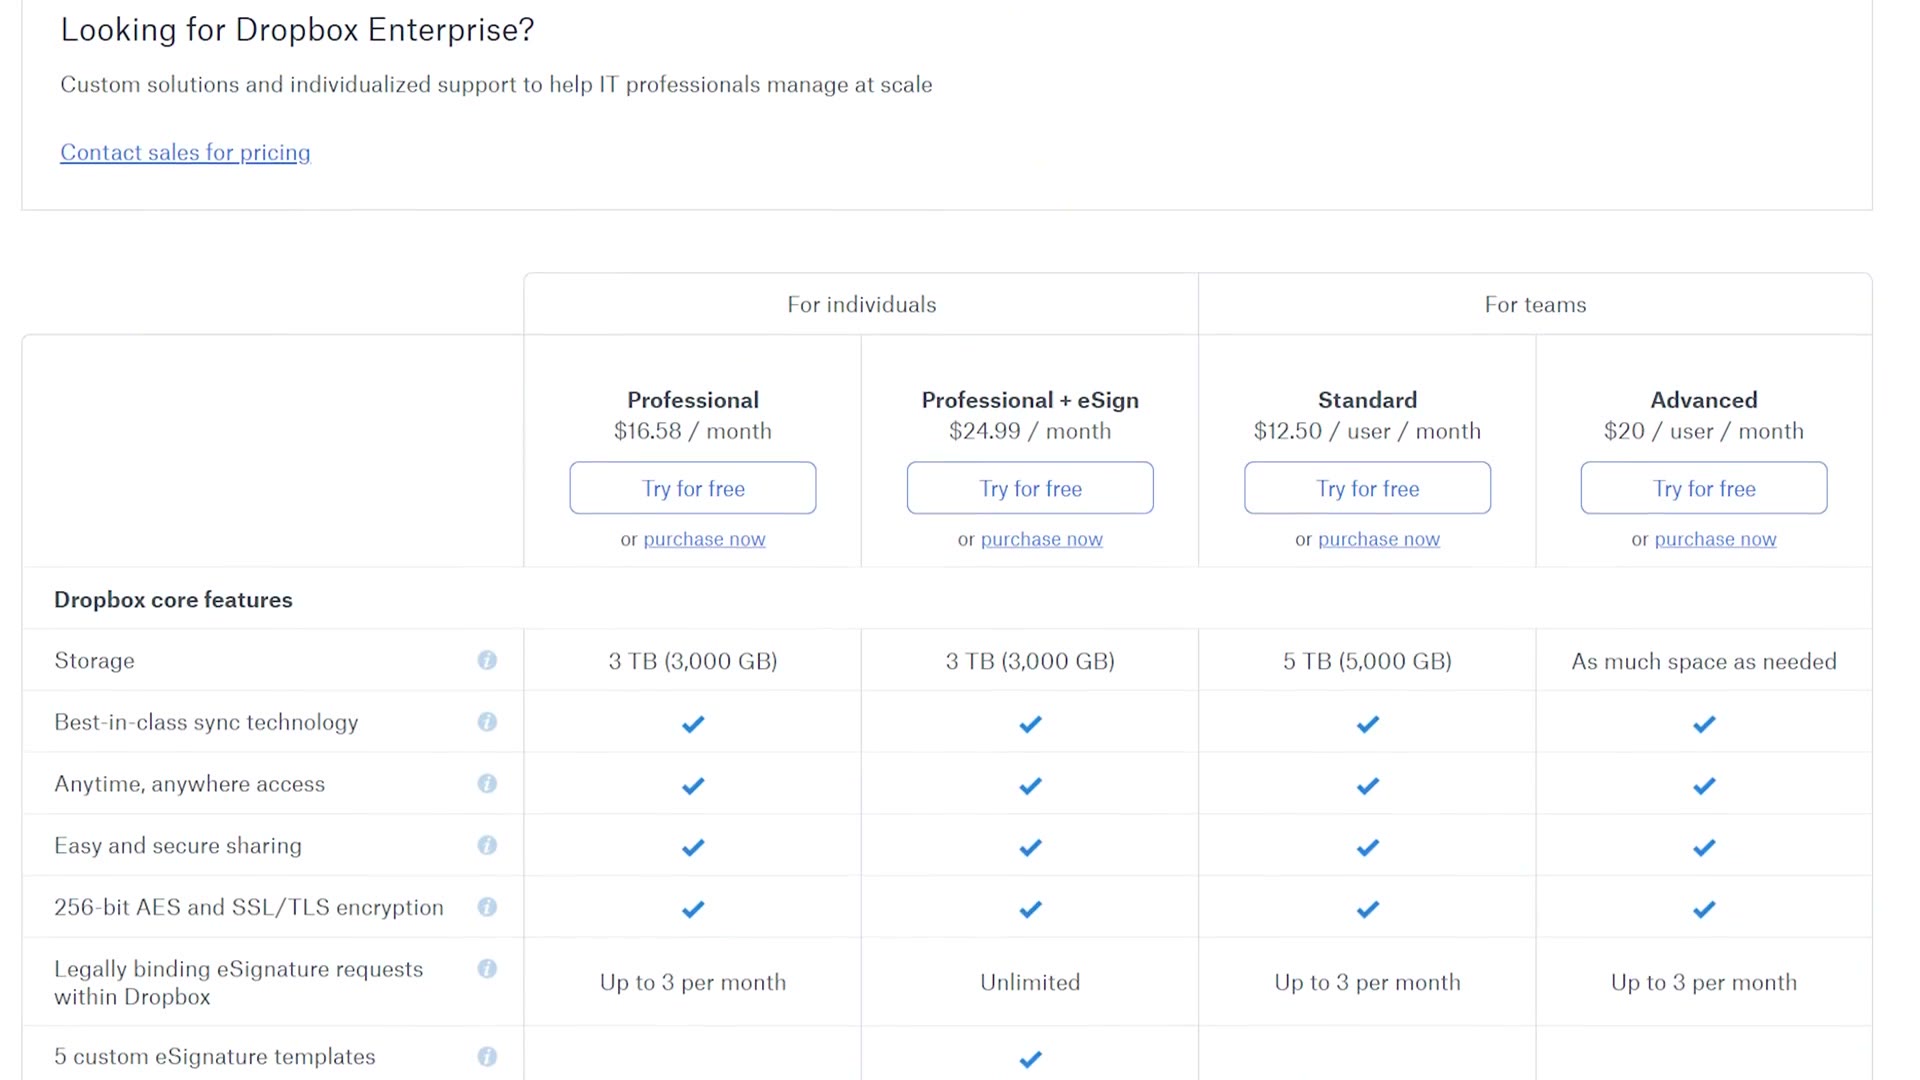Open info icon for custom eSignature templates

[x=487, y=1057]
